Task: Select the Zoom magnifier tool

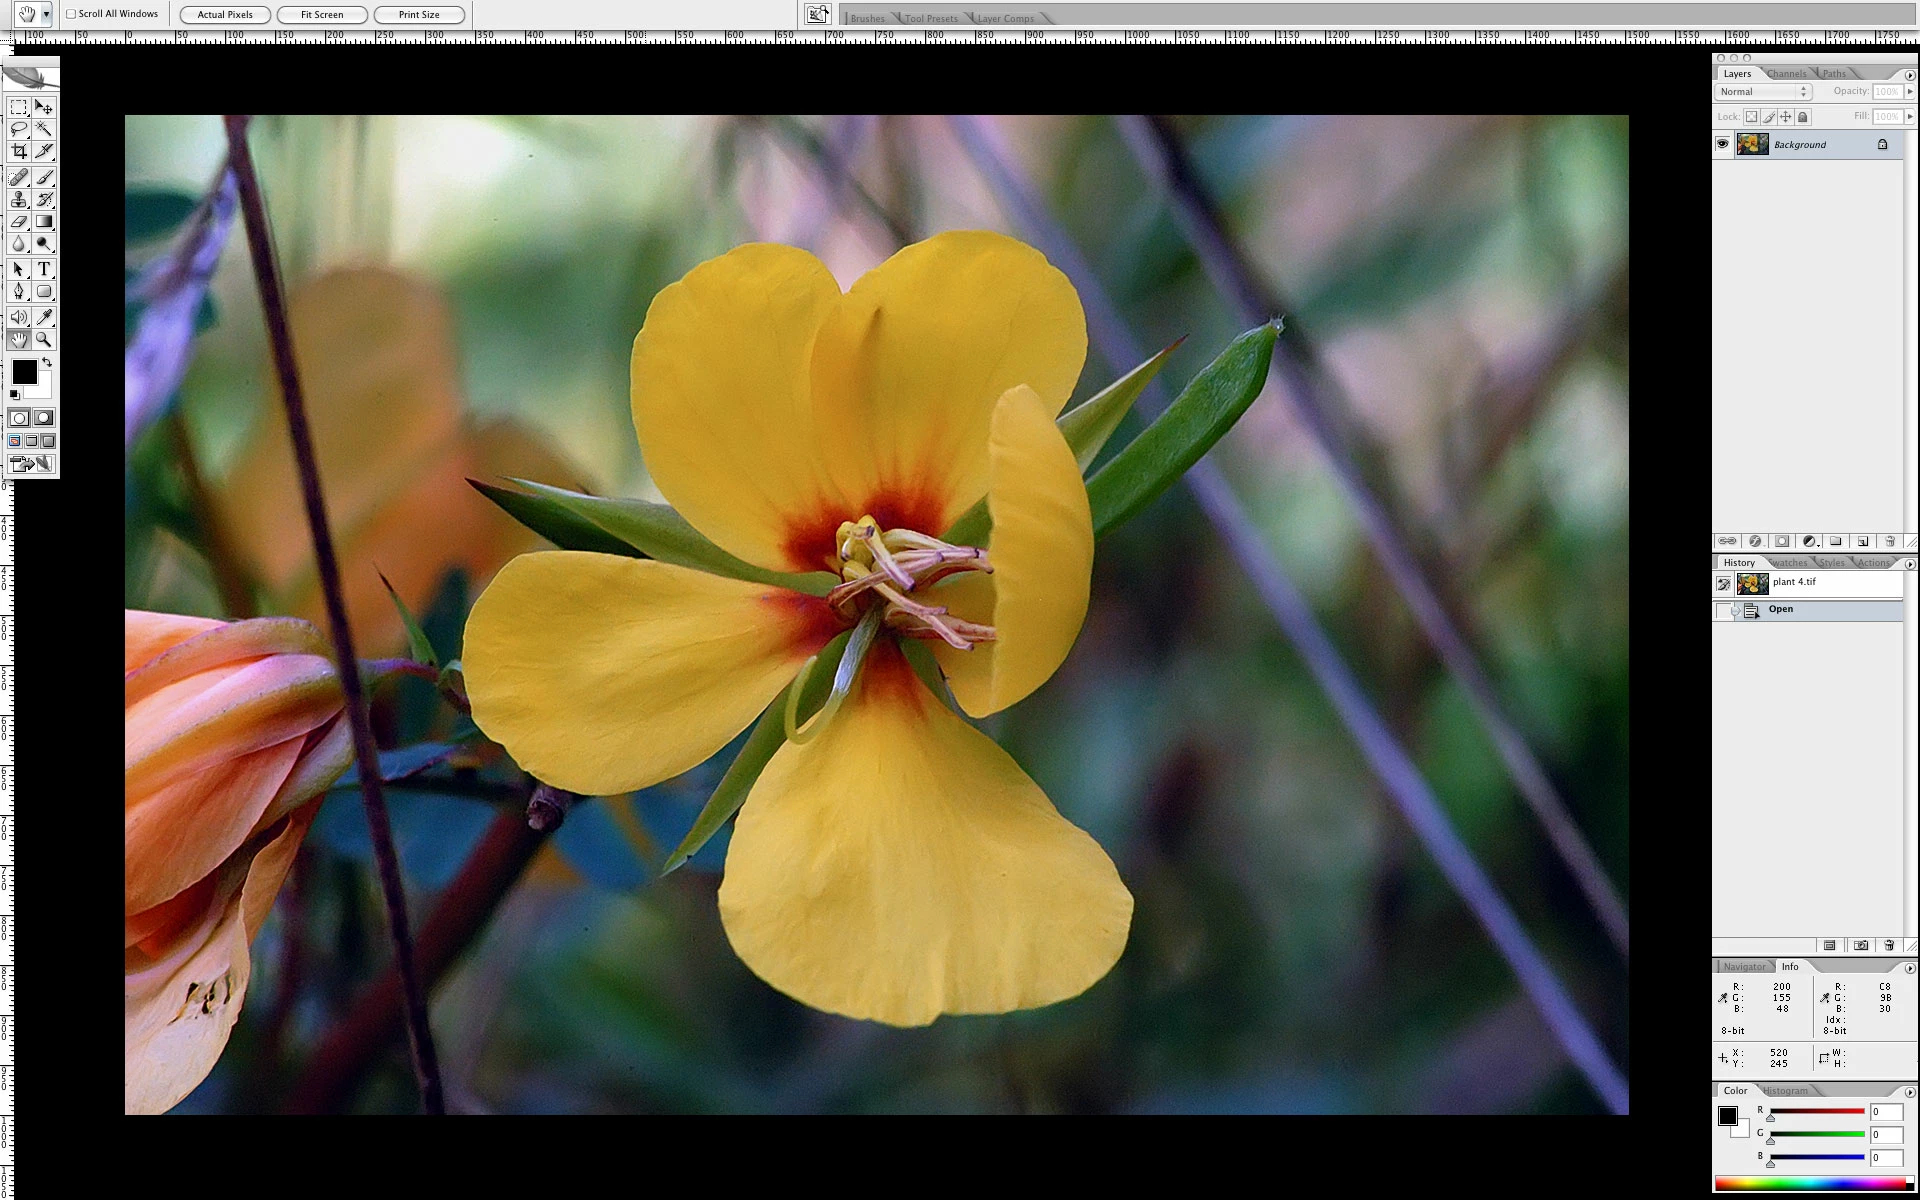Action: tap(44, 339)
